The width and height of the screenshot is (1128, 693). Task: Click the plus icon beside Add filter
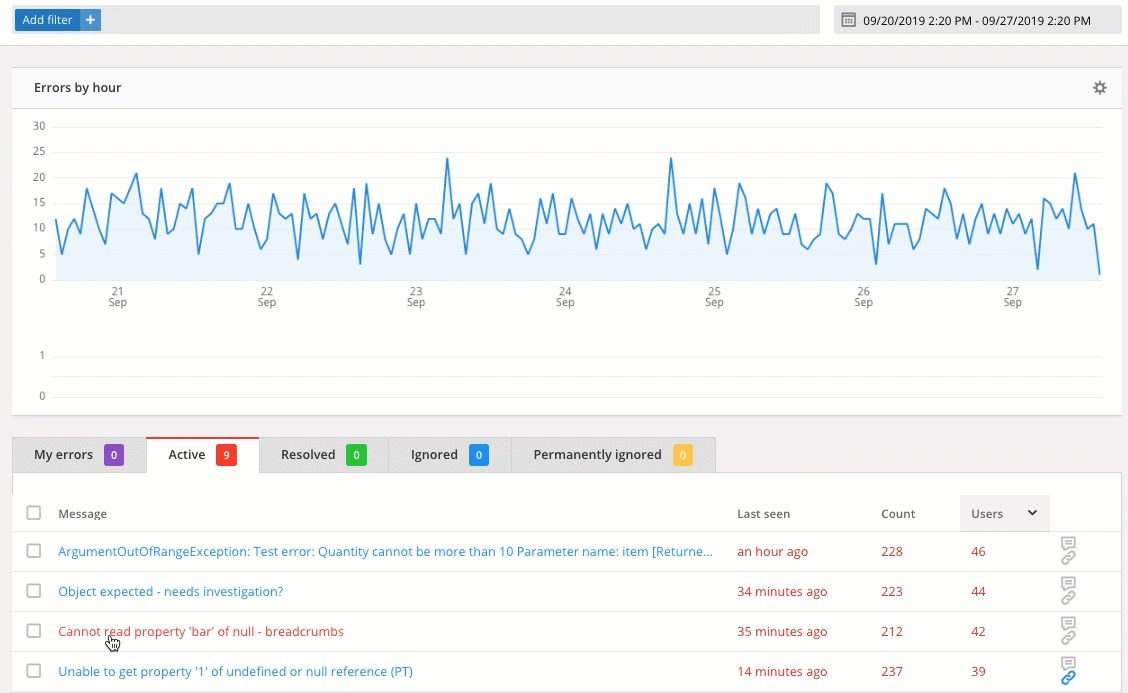pyautogui.click(x=91, y=20)
